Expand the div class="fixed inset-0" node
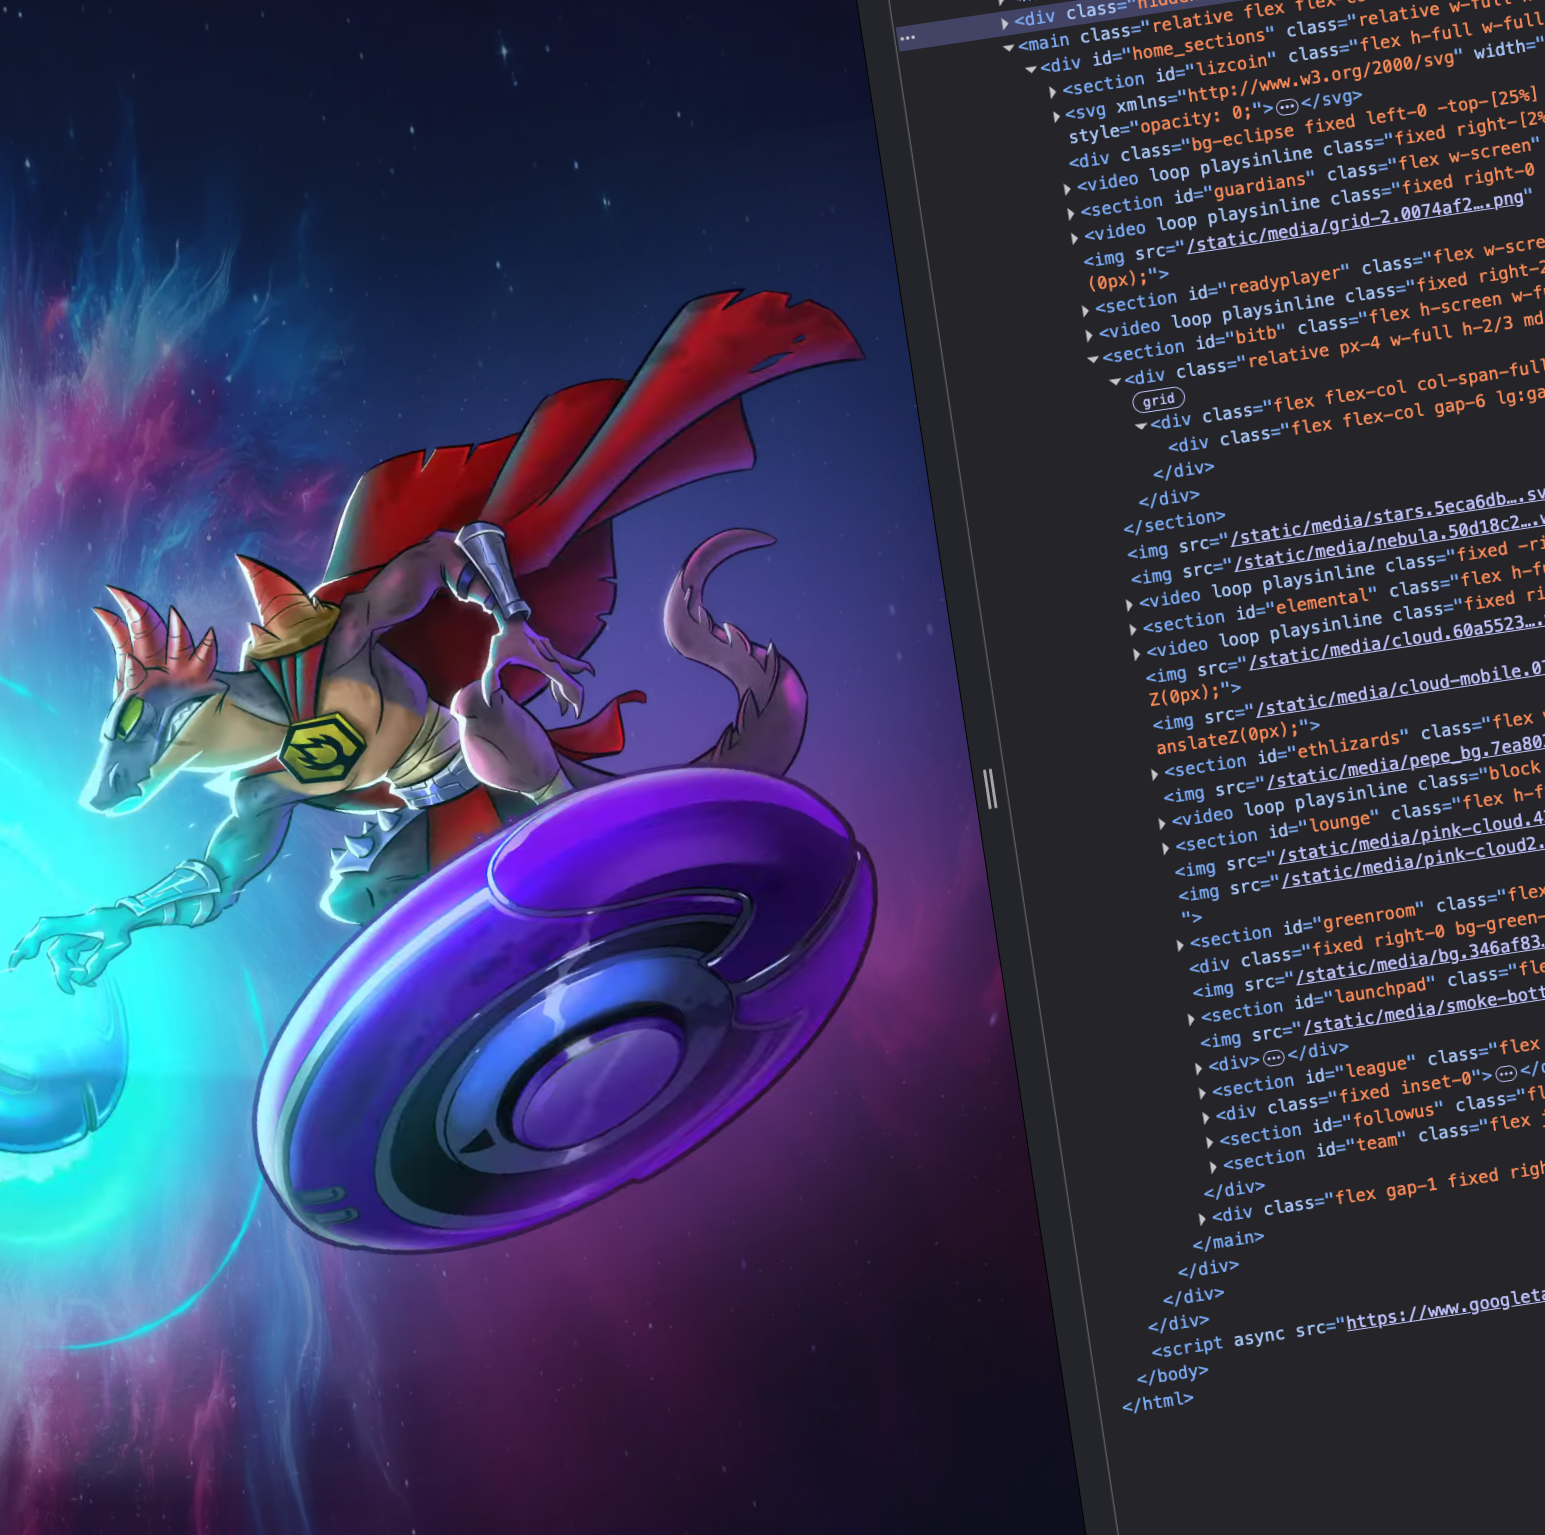 point(1206,1116)
